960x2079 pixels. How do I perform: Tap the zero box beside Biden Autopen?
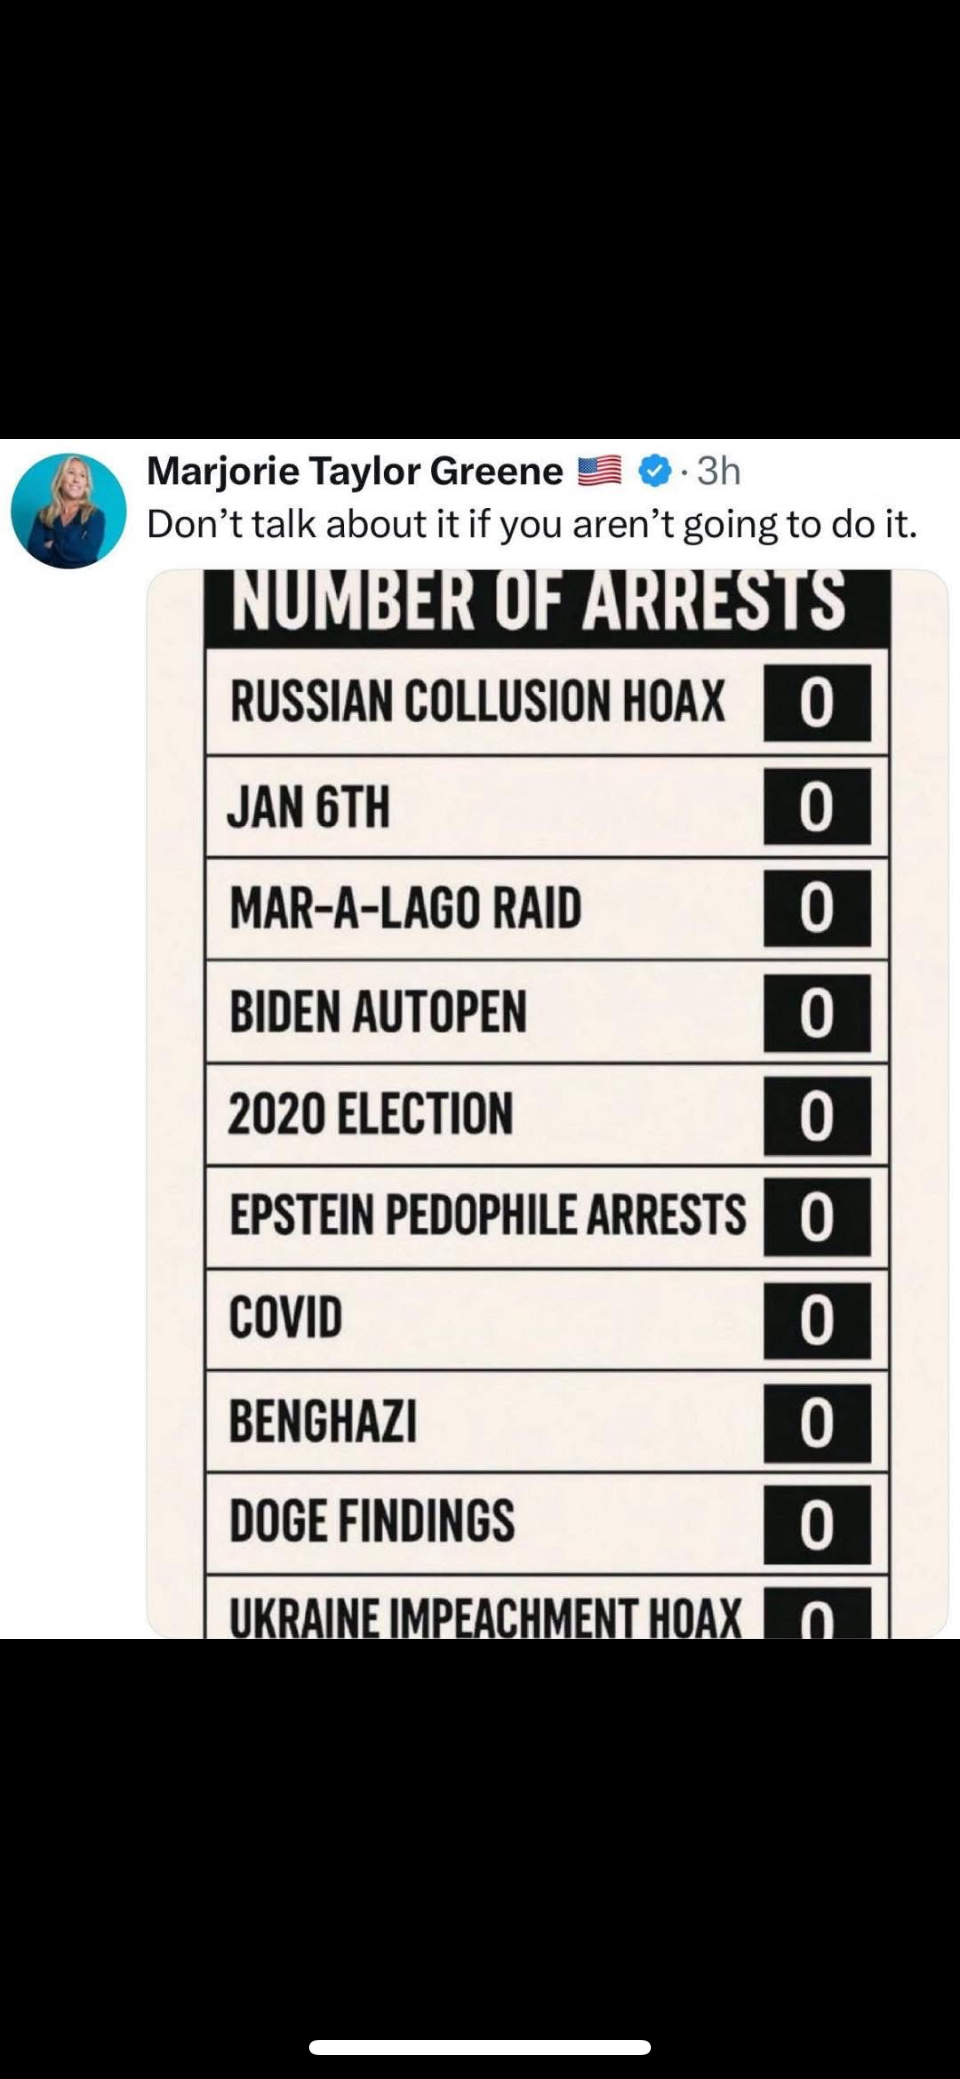point(816,1012)
